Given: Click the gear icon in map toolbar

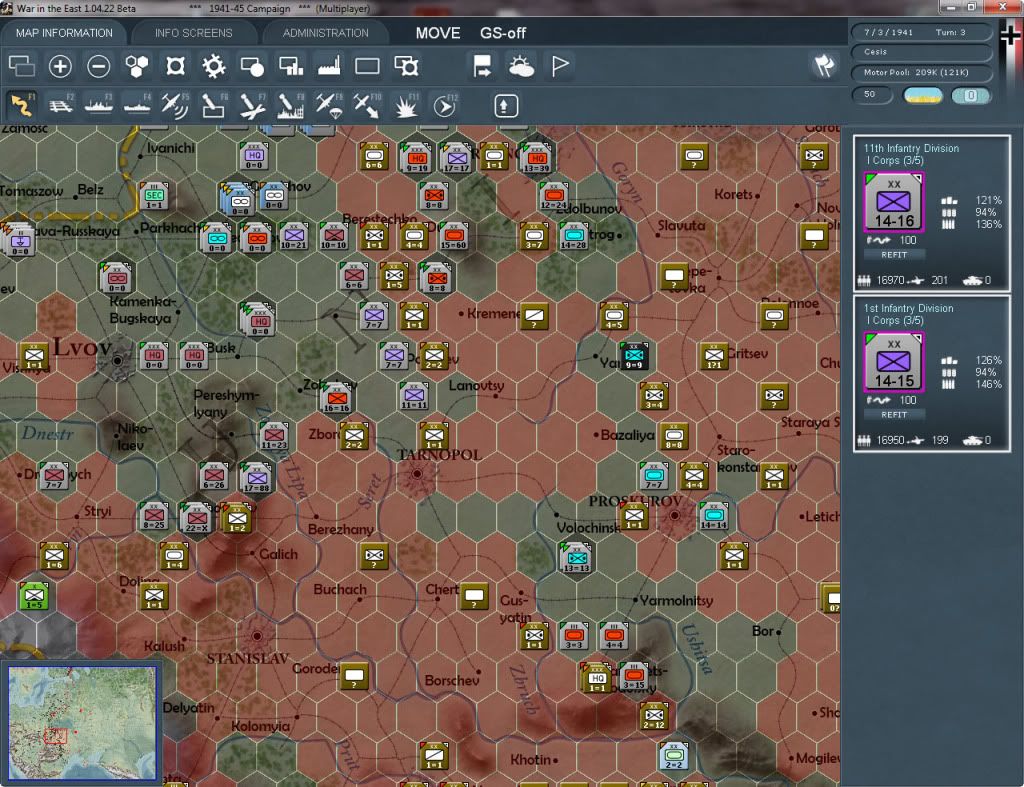Looking at the screenshot, I should point(214,66).
